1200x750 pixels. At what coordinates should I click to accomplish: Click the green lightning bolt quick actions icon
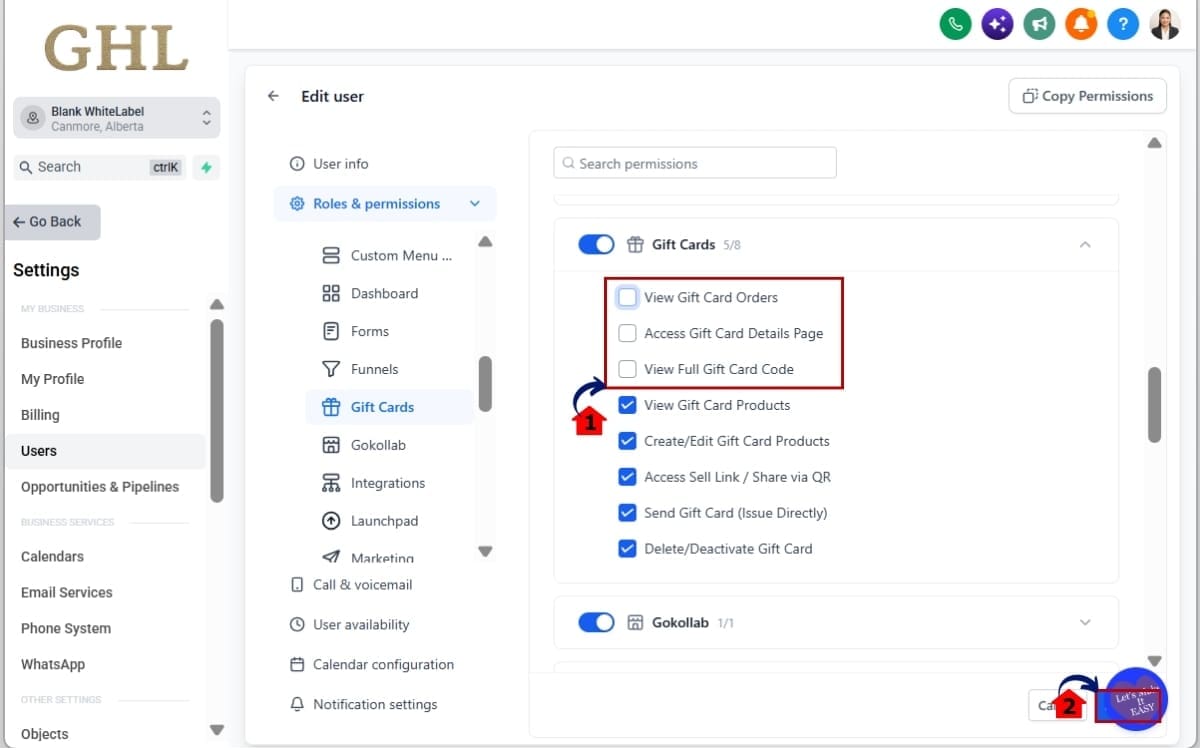206,167
